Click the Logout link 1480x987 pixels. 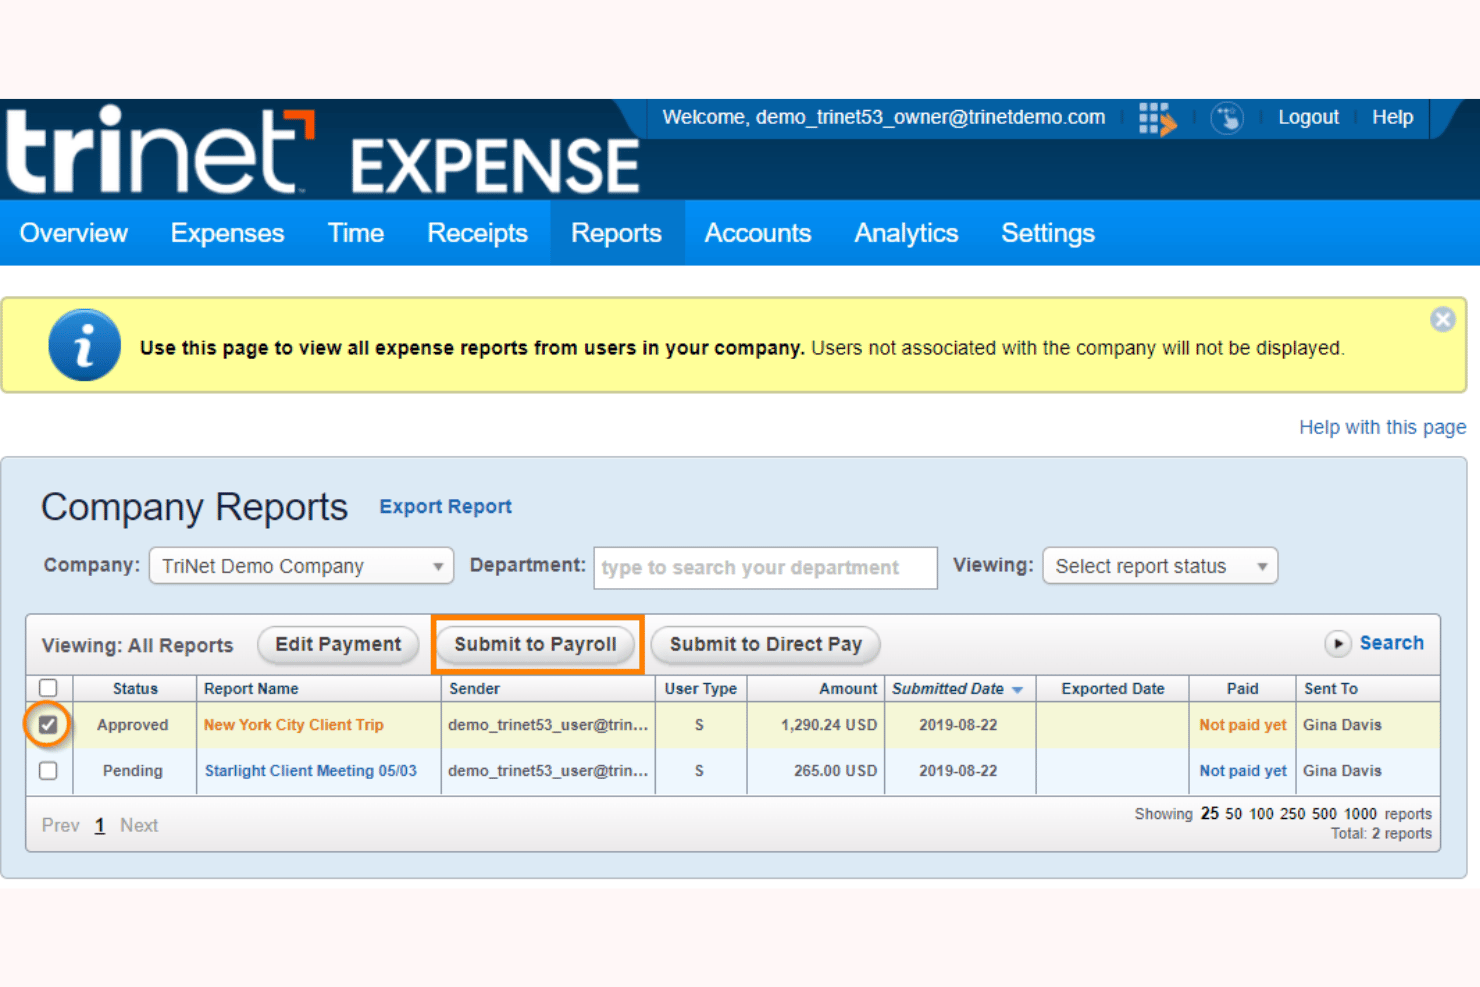[1308, 118]
